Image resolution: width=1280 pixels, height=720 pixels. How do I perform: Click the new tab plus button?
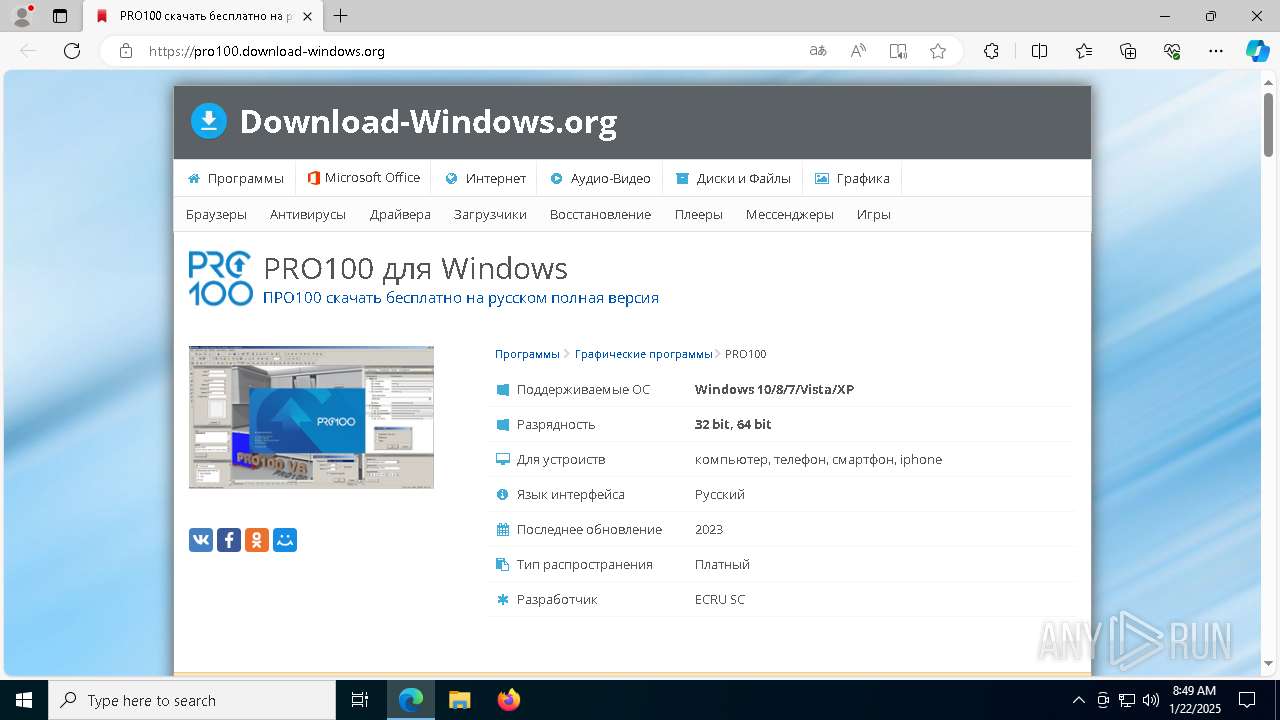point(341,16)
